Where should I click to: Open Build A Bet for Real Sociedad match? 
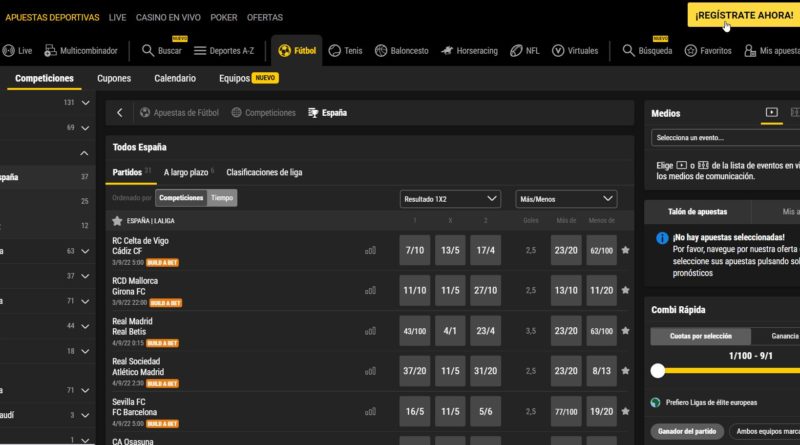pos(162,383)
